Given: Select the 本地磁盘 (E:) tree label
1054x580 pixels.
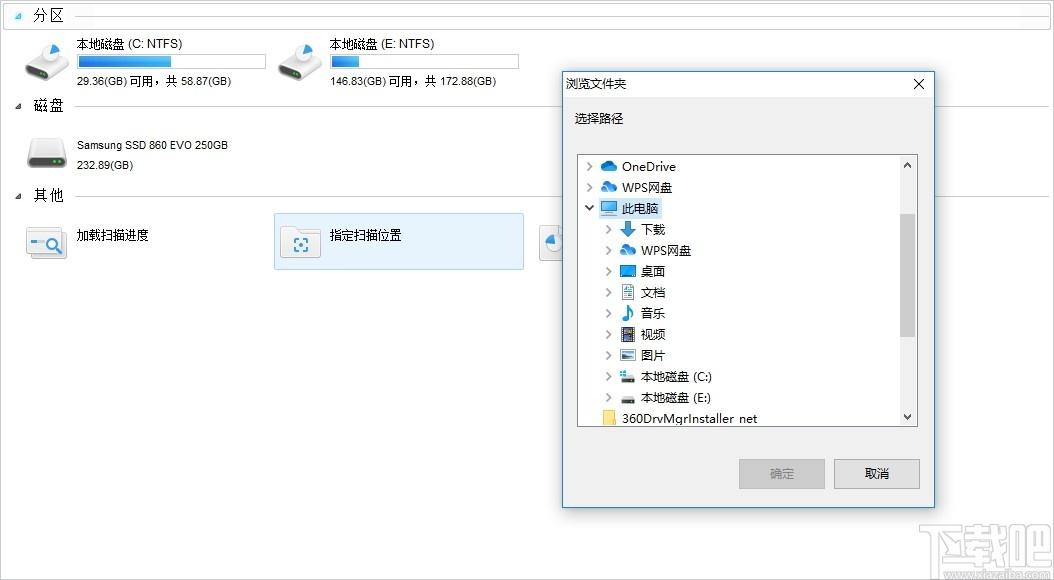Looking at the screenshot, I should 676,397.
